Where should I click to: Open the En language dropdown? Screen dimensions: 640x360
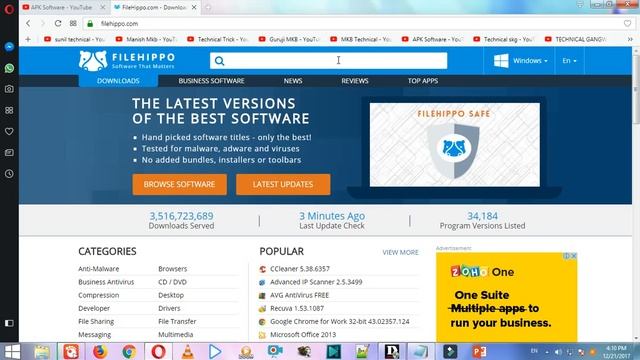[x=569, y=61]
